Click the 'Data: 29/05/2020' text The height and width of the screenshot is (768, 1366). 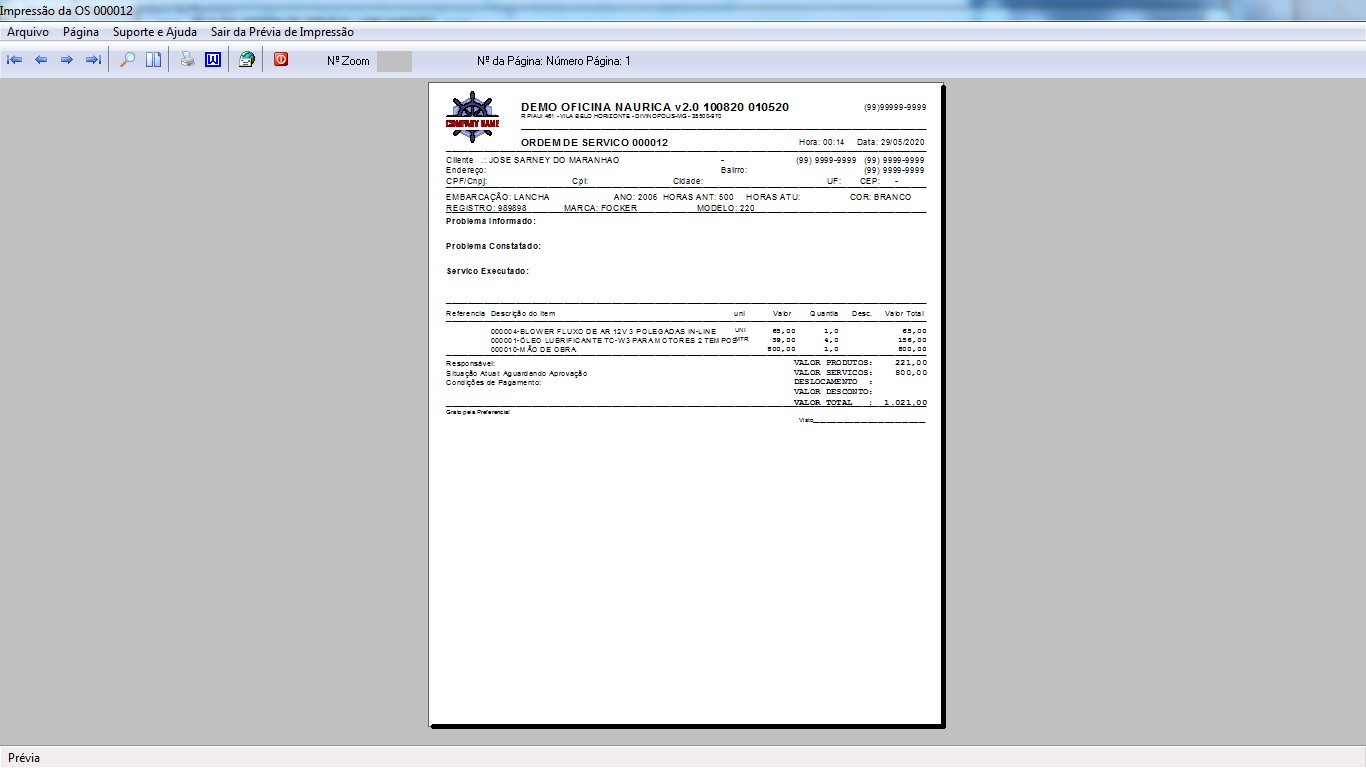coord(891,143)
